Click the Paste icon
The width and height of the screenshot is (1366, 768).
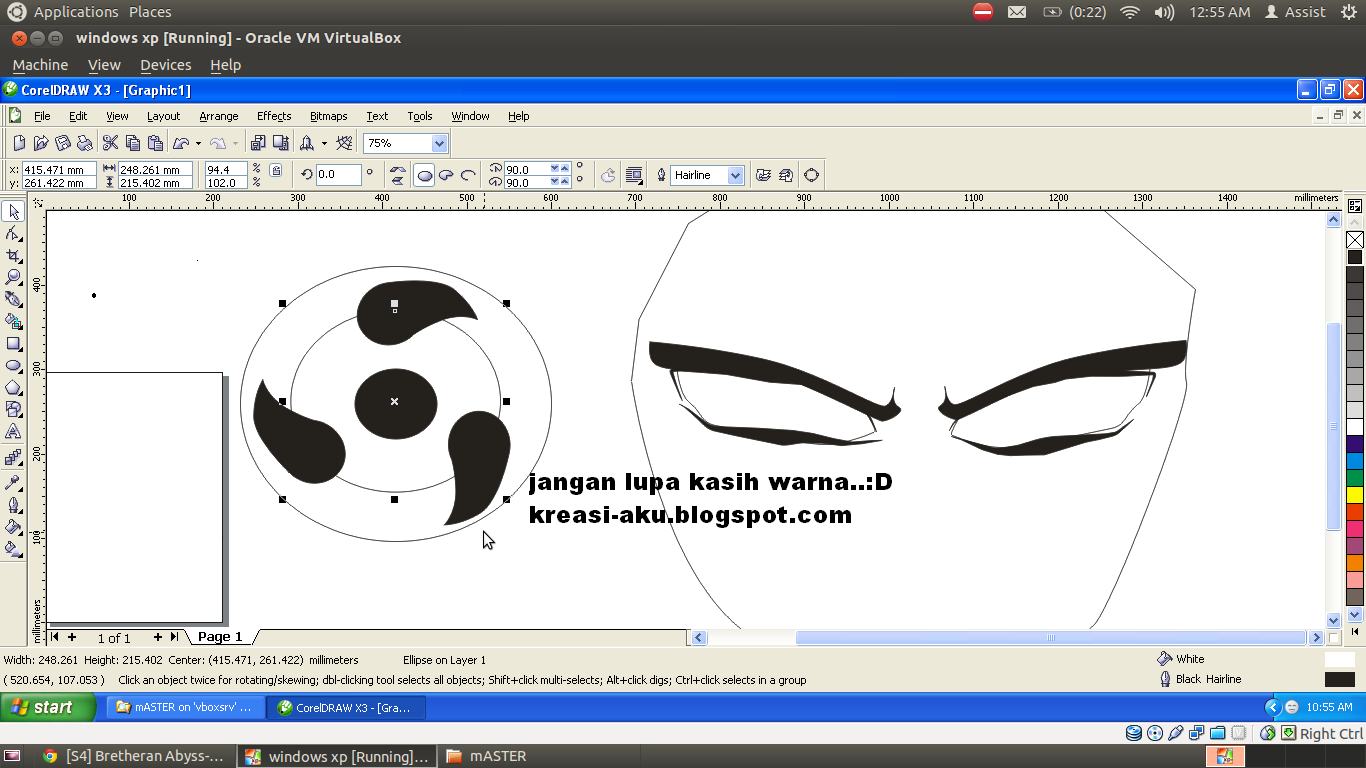pyautogui.click(x=155, y=143)
